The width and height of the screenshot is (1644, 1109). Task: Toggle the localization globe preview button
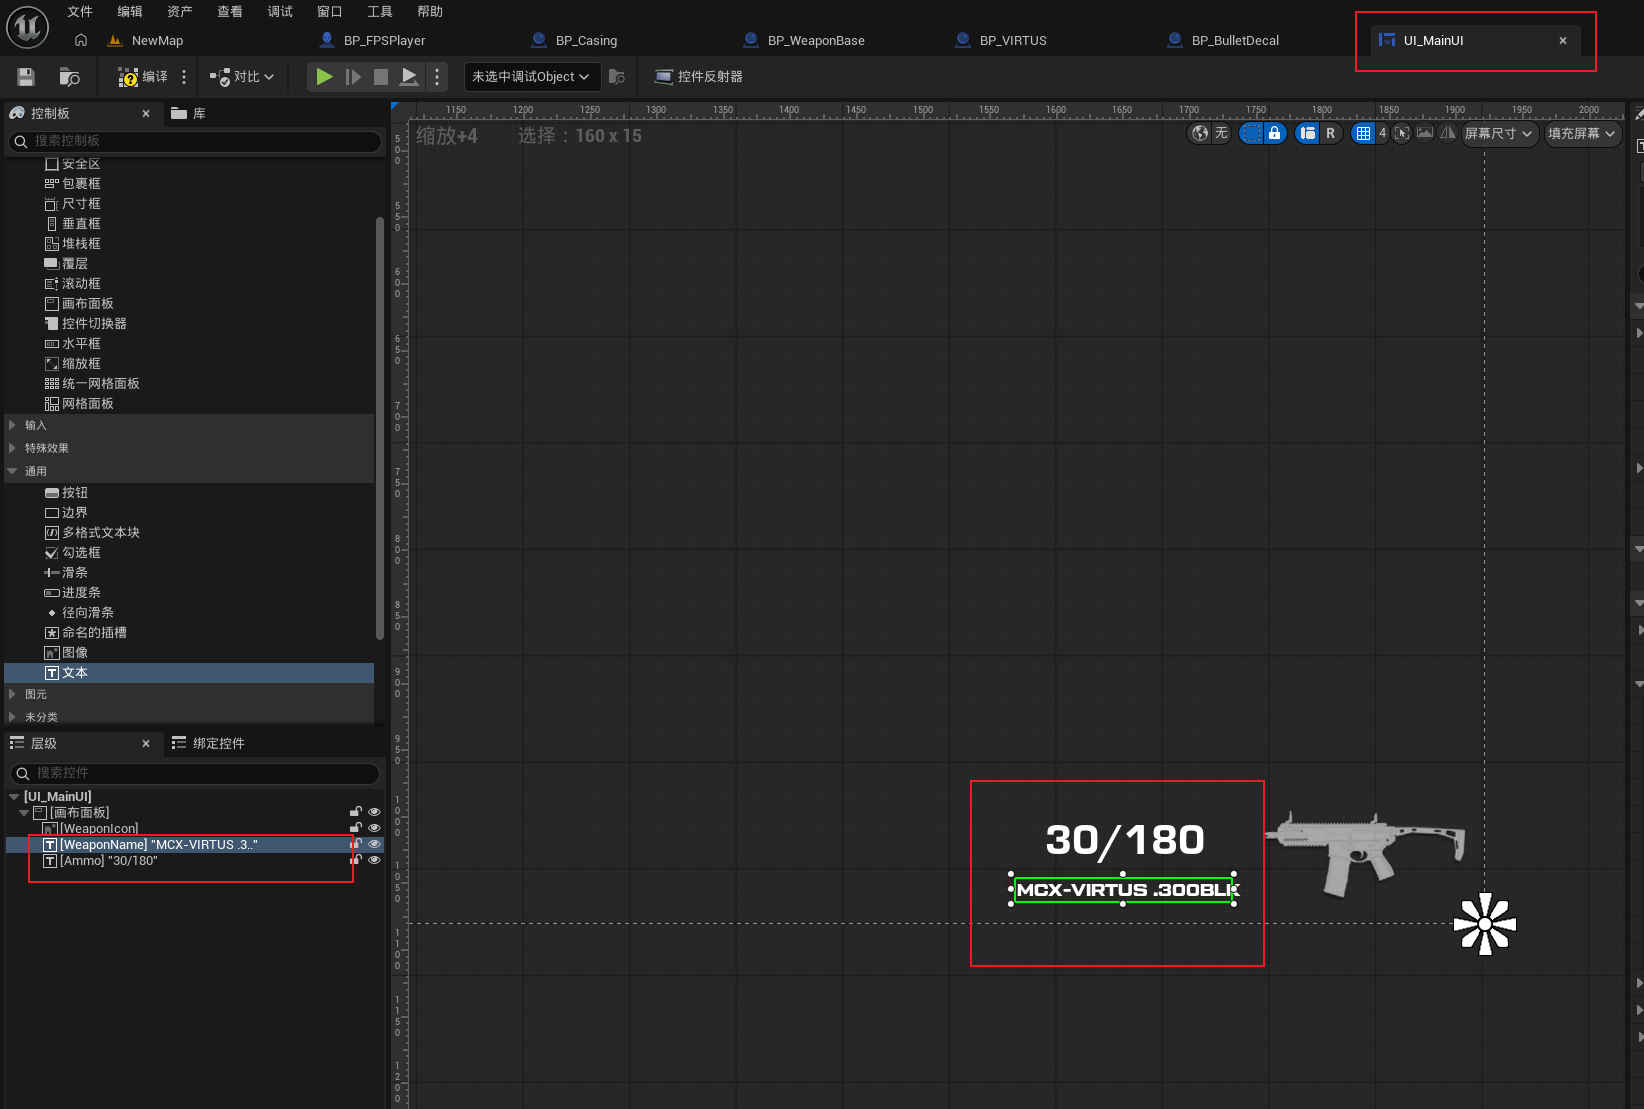pyautogui.click(x=1200, y=134)
